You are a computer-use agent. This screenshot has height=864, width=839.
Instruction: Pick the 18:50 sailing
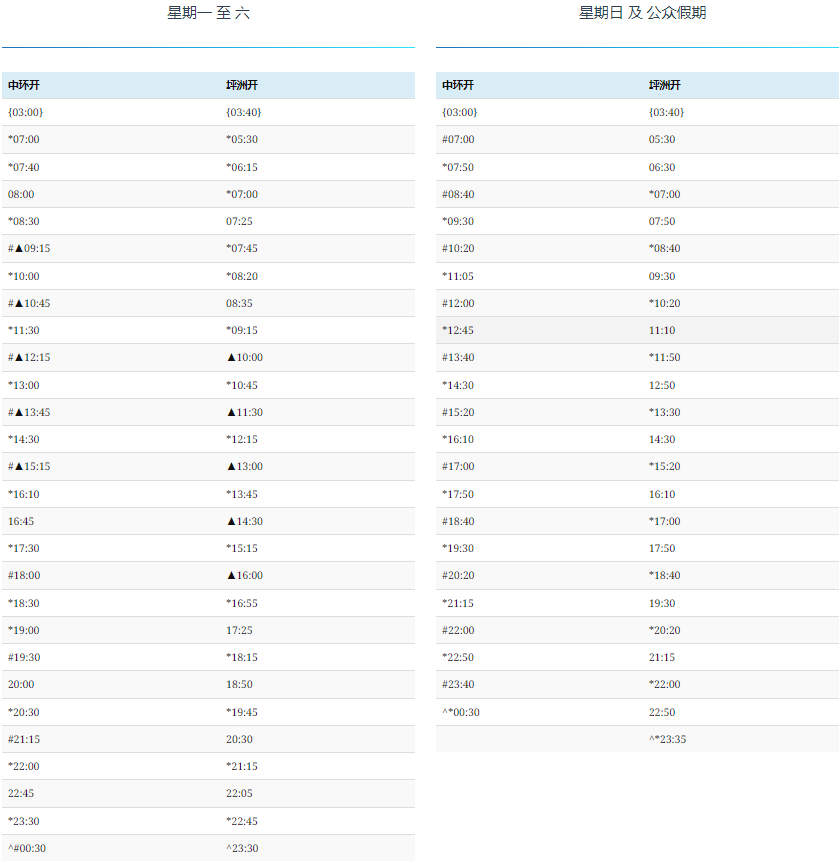(x=239, y=684)
